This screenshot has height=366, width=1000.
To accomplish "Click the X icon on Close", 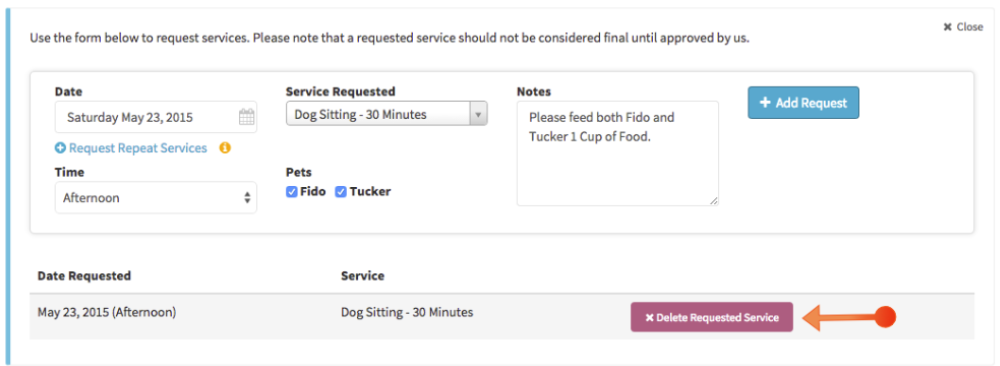I will (948, 27).
